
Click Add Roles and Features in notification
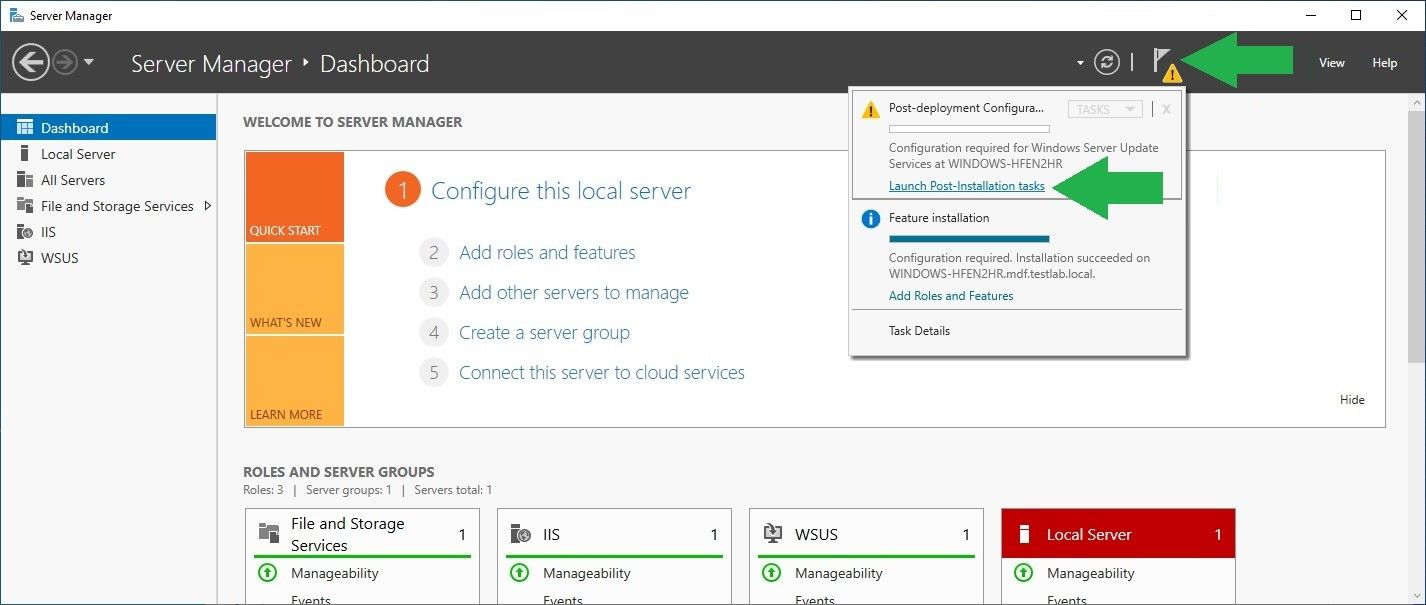pyautogui.click(x=951, y=296)
